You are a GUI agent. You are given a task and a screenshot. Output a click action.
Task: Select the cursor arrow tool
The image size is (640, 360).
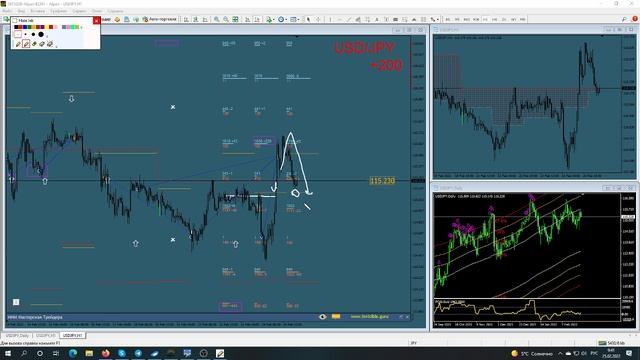[x=309, y=19]
